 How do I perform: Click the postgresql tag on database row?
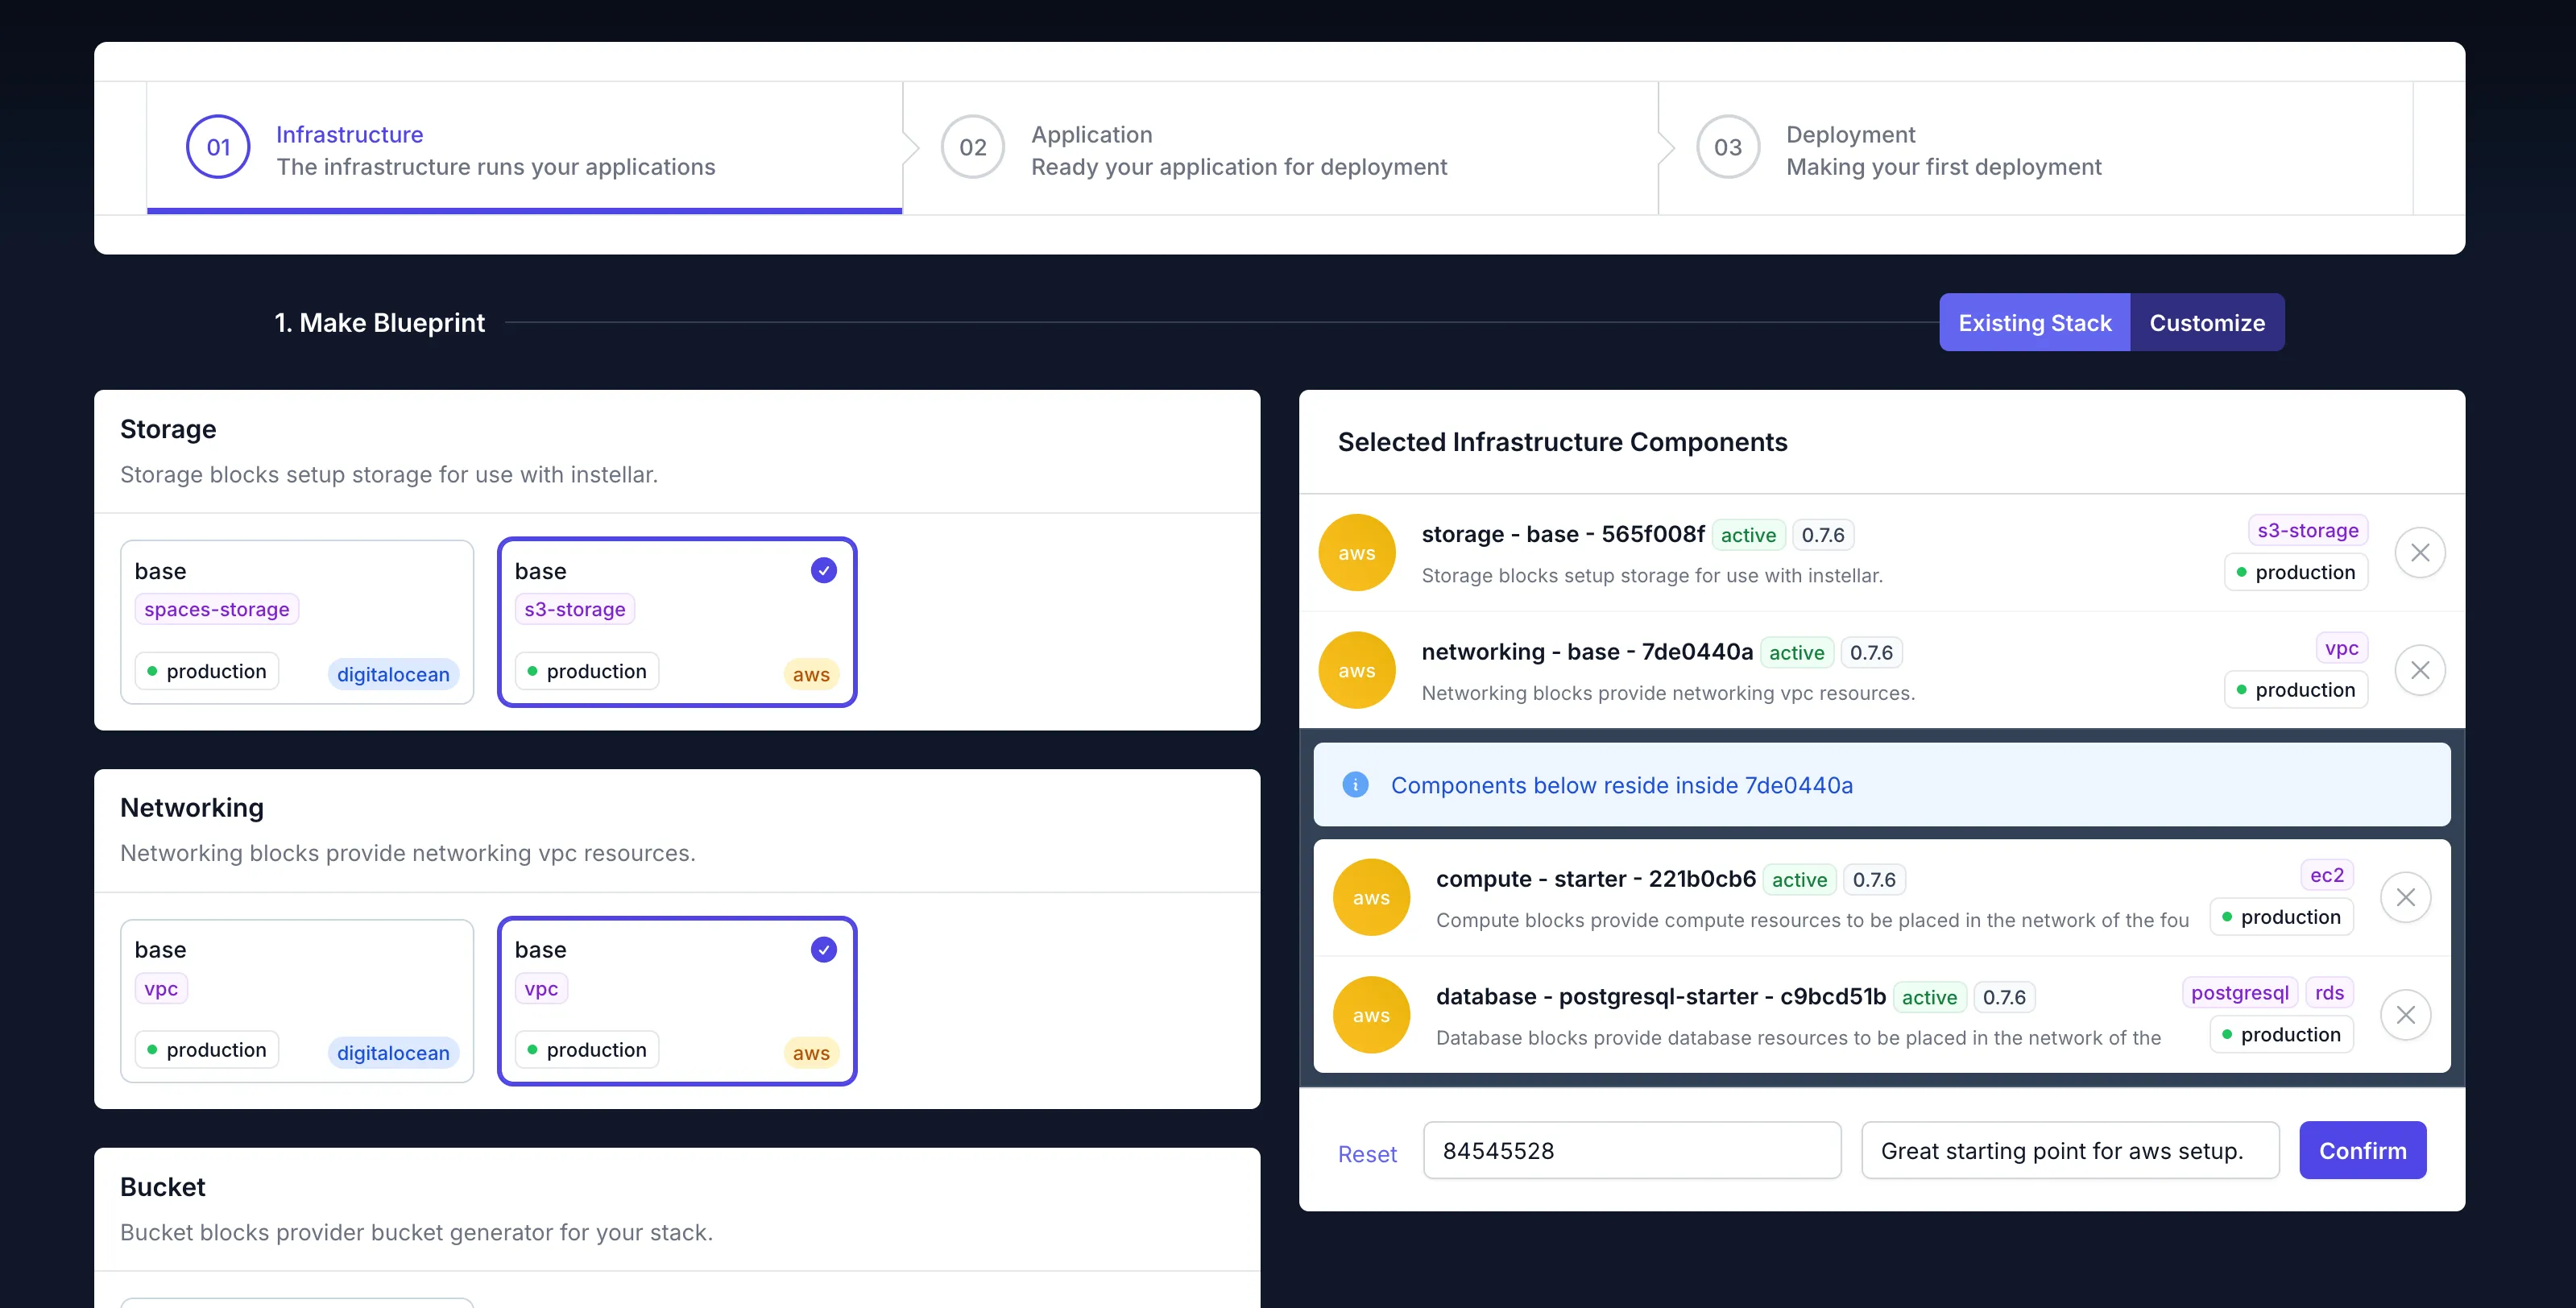tap(2239, 993)
